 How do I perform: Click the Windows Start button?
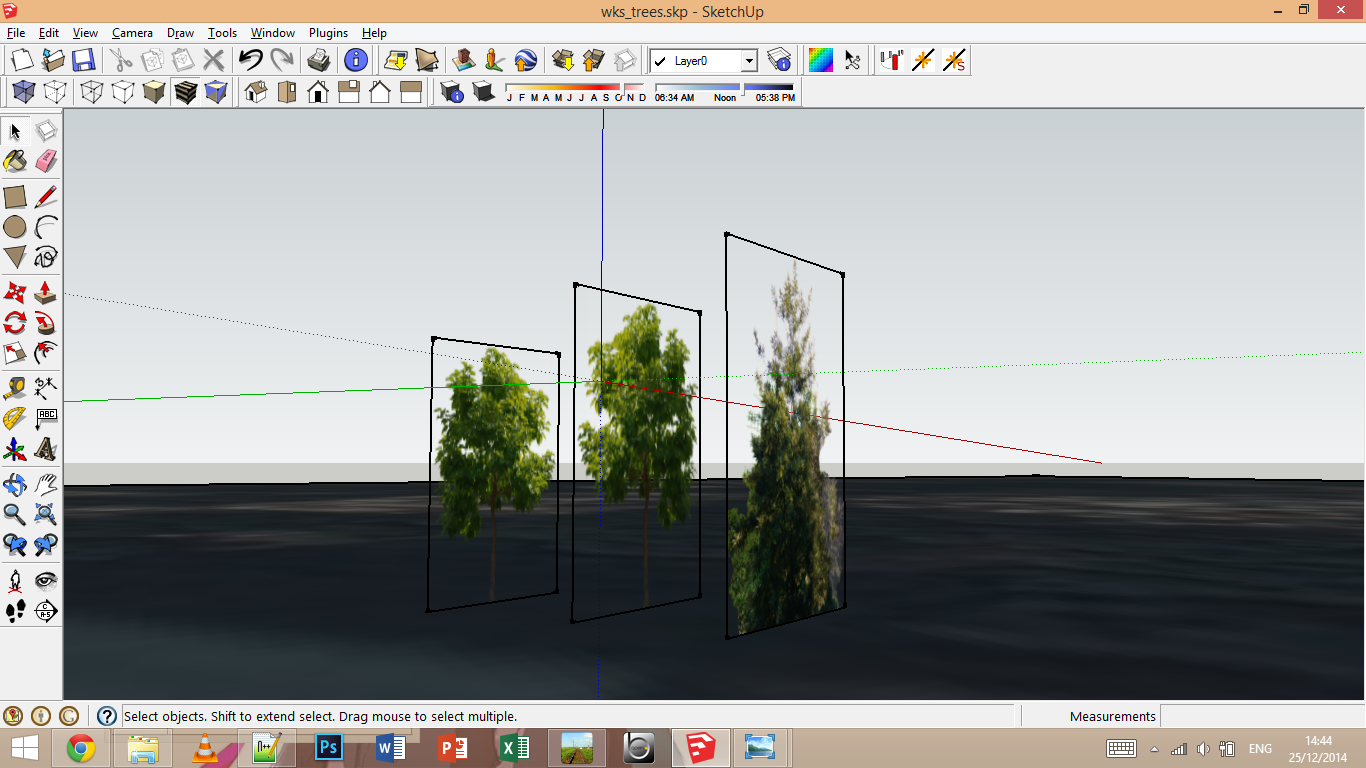24,748
